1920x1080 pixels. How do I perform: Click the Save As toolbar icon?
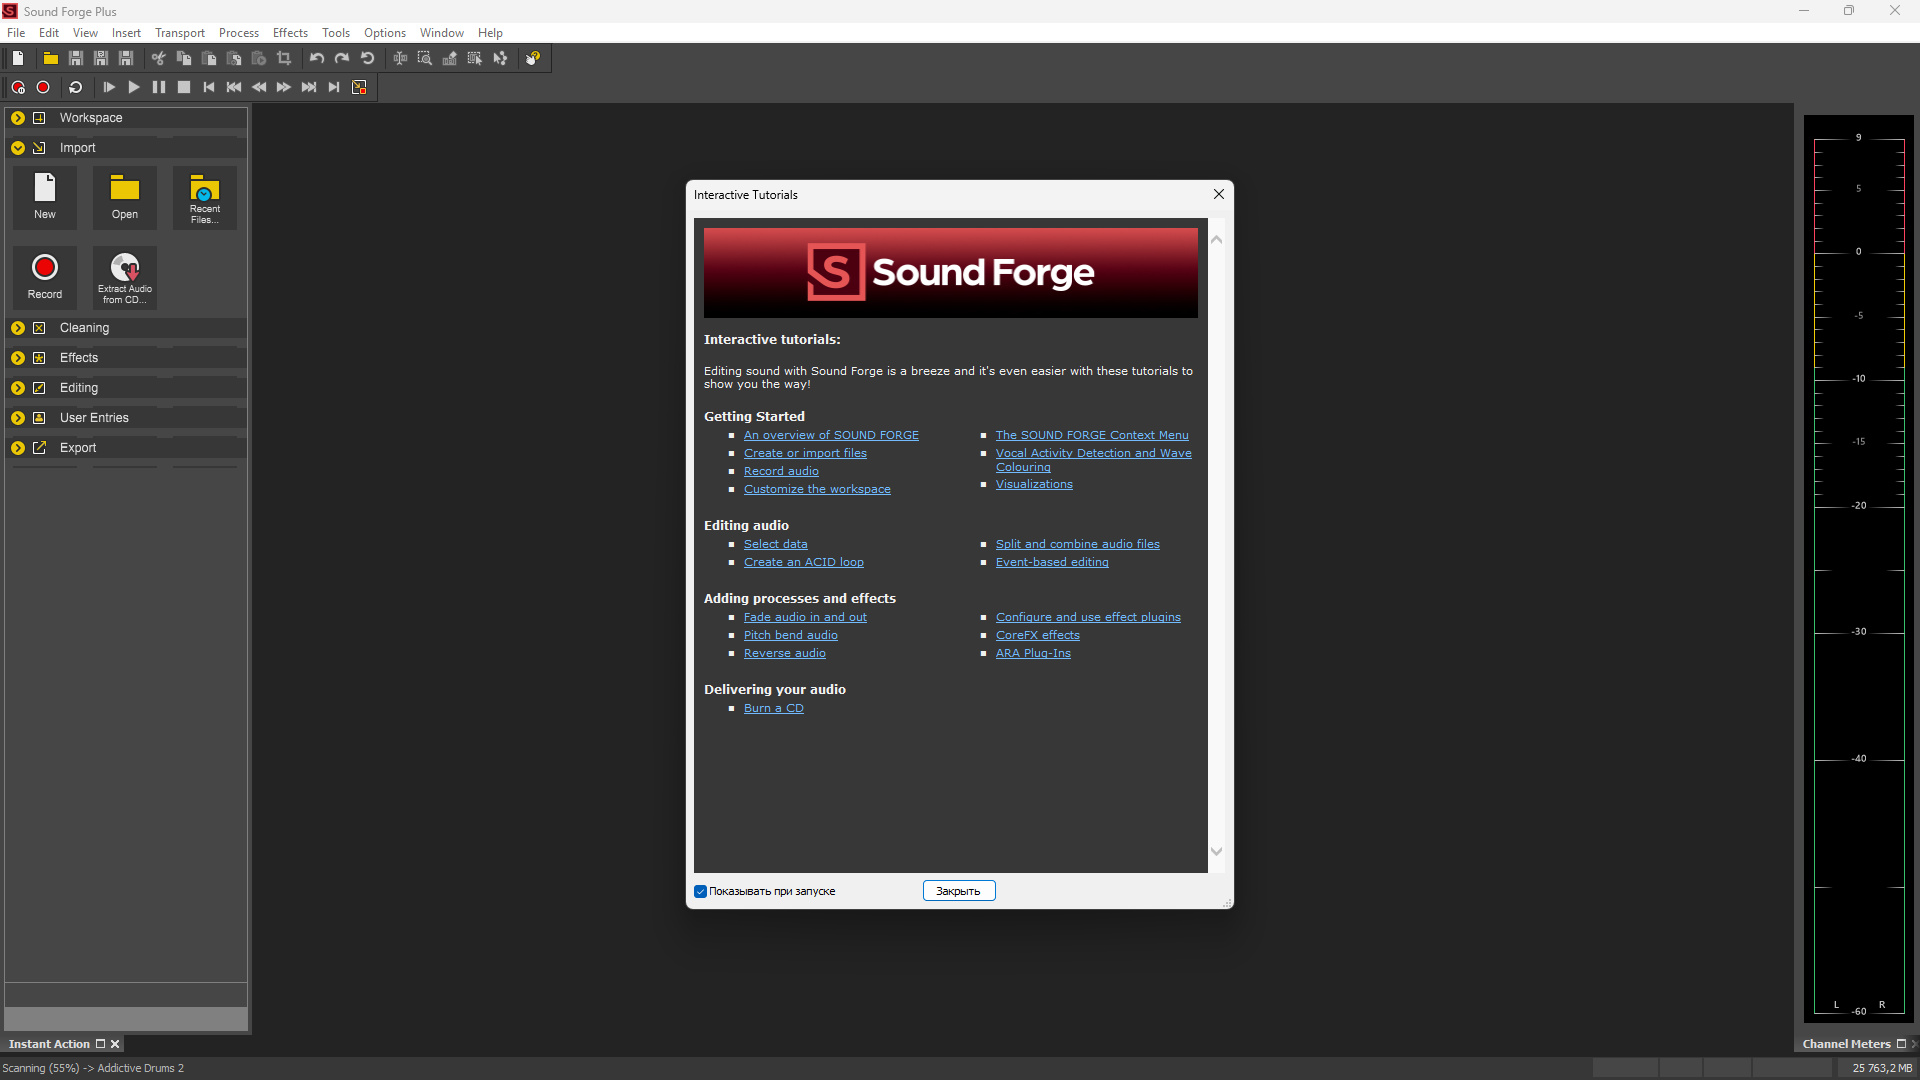click(x=100, y=58)
